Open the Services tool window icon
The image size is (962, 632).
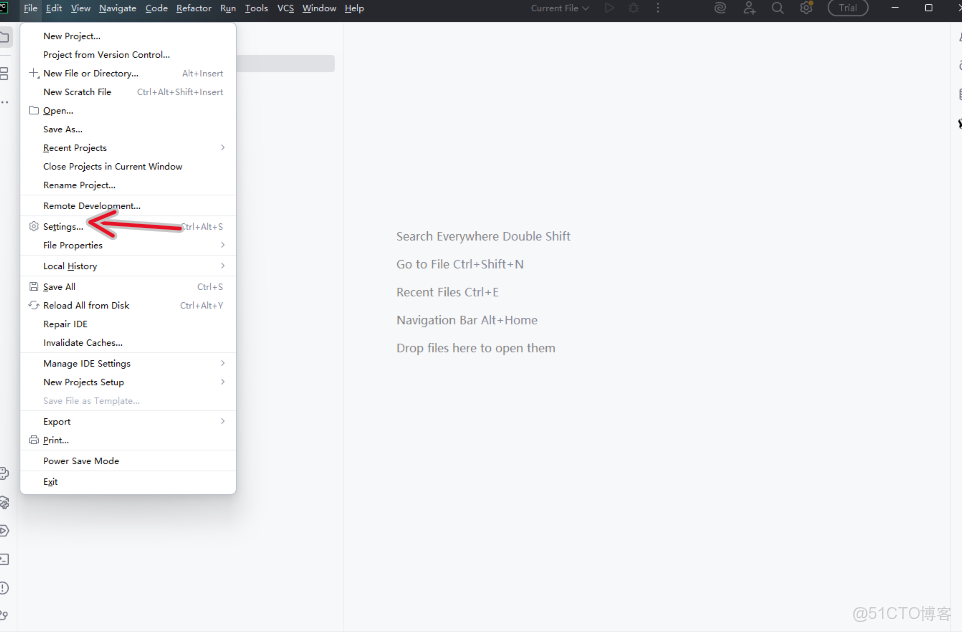4,531
